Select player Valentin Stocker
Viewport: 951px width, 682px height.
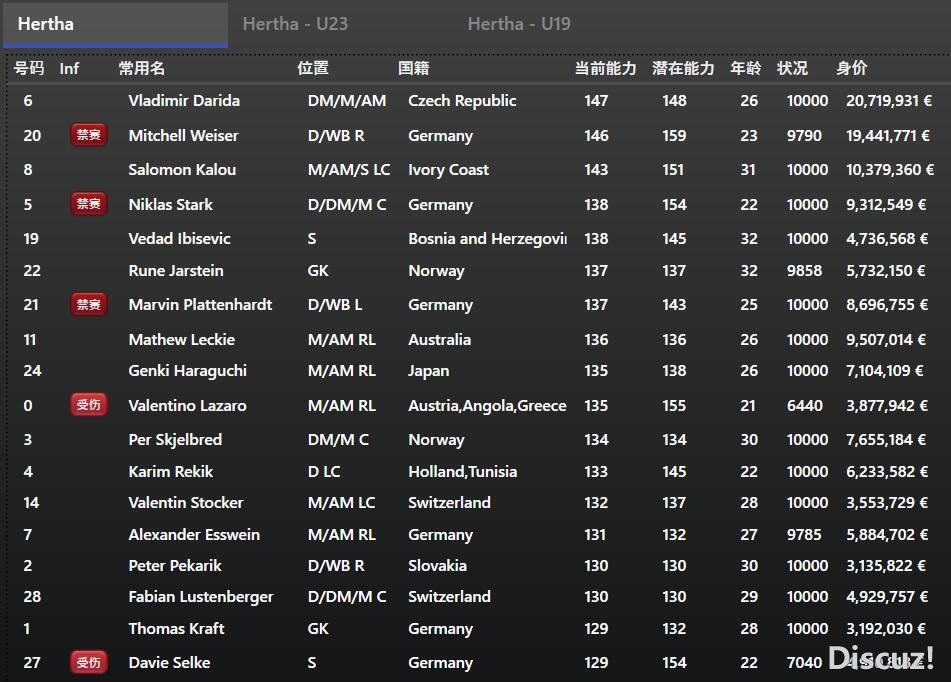(x=186, y=502)
